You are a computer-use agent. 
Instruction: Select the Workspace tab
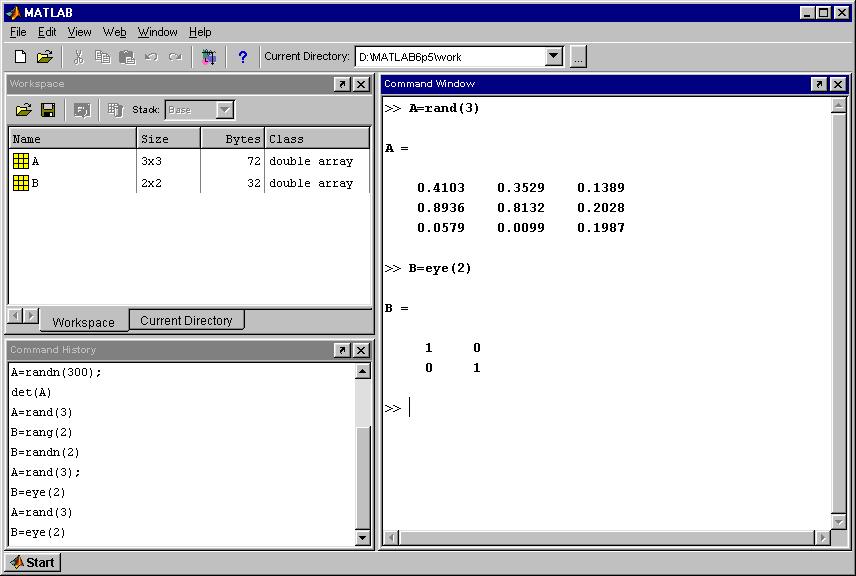pyautogui.click(x=84, y=322)
